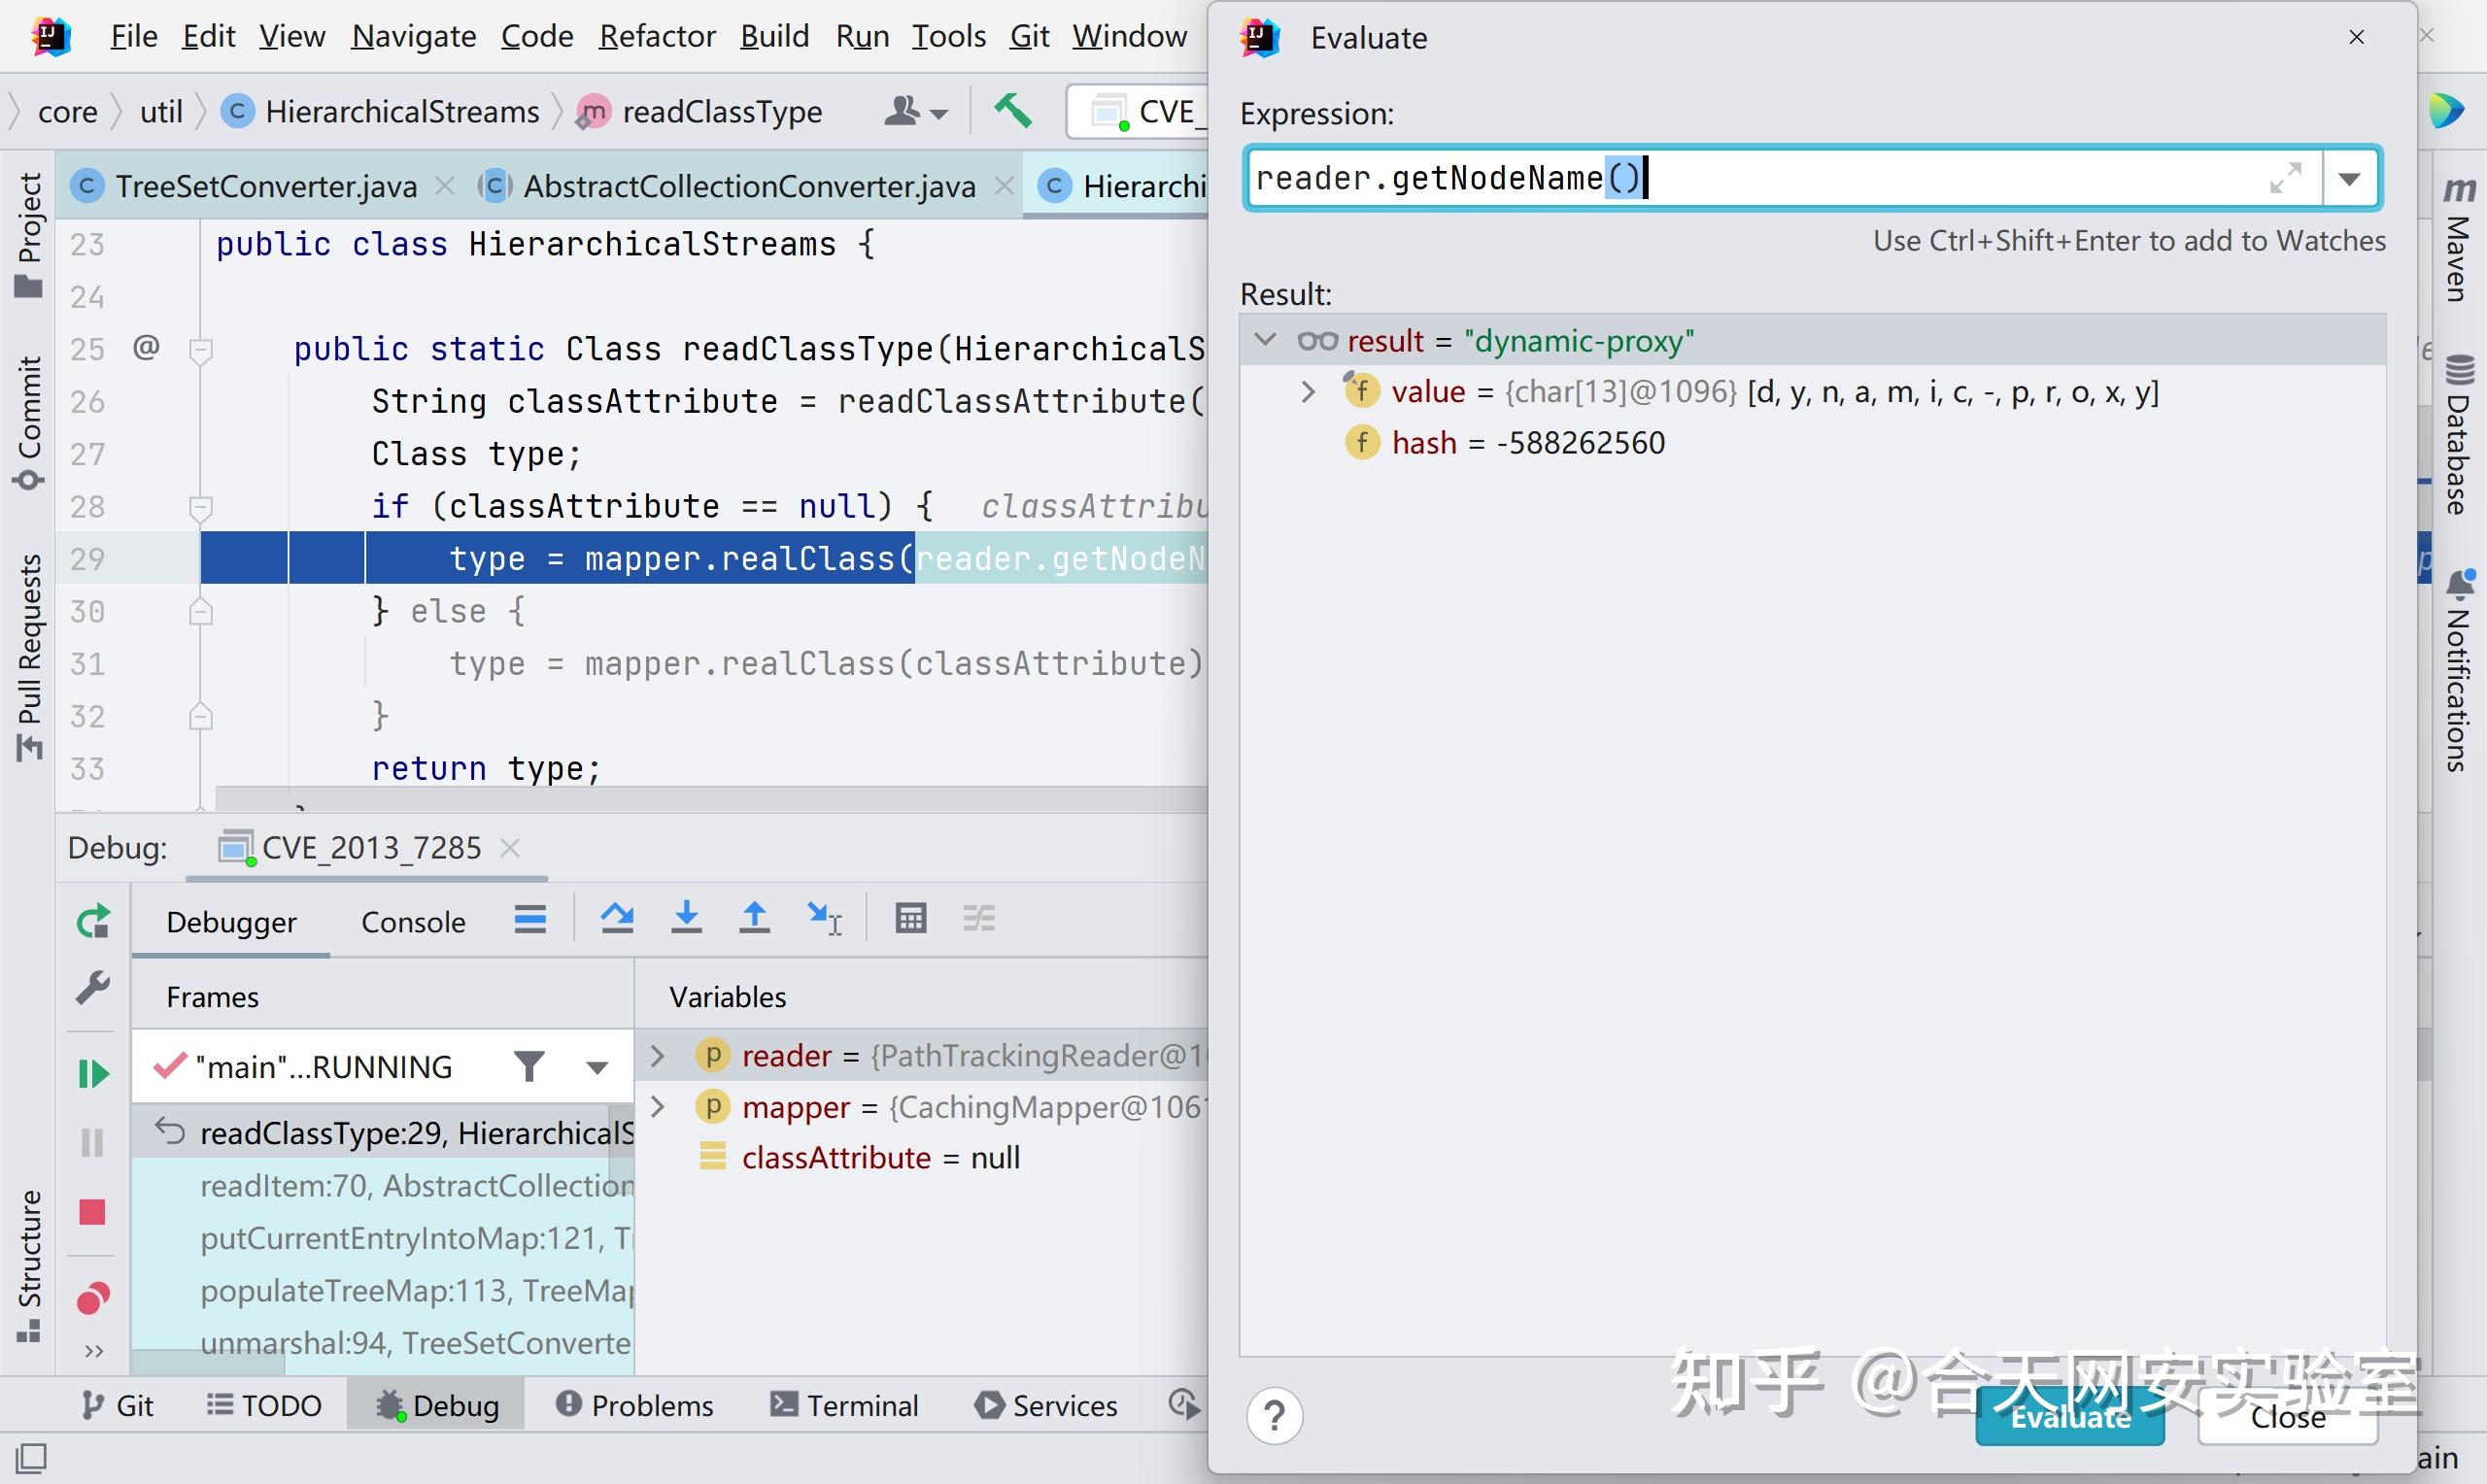2487x1484 pixels.
Task: Open the Evaluate Expression calculator icon
Action: [x=910, y=916]
